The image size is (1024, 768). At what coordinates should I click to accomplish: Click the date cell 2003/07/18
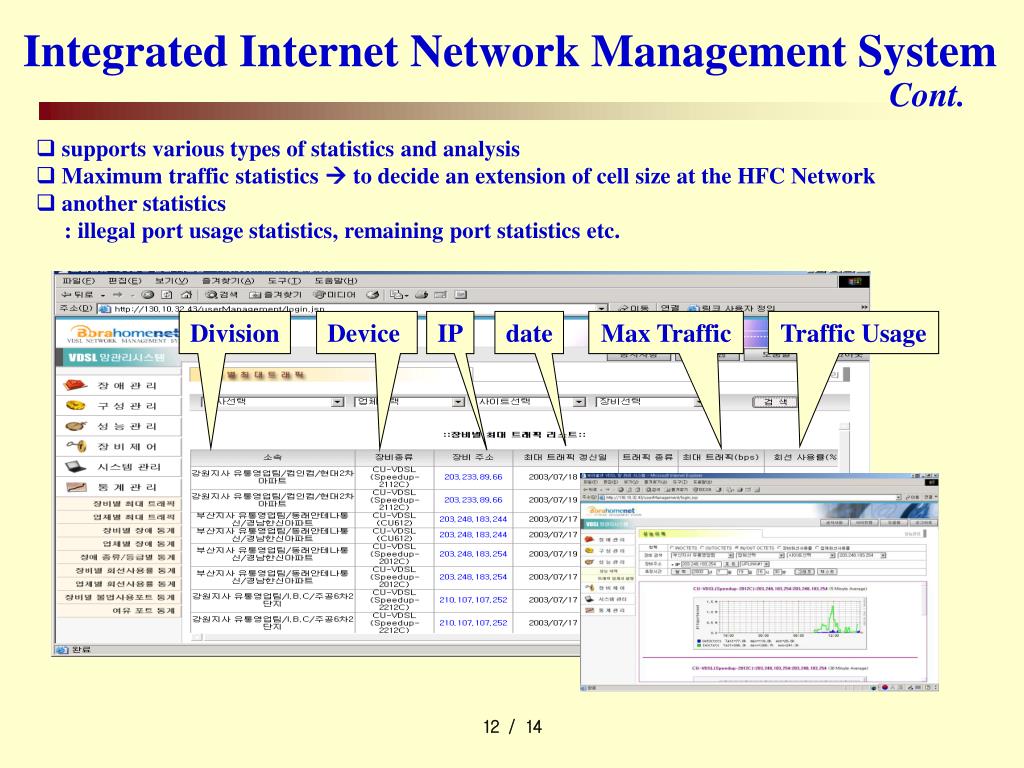coord(553,477)
